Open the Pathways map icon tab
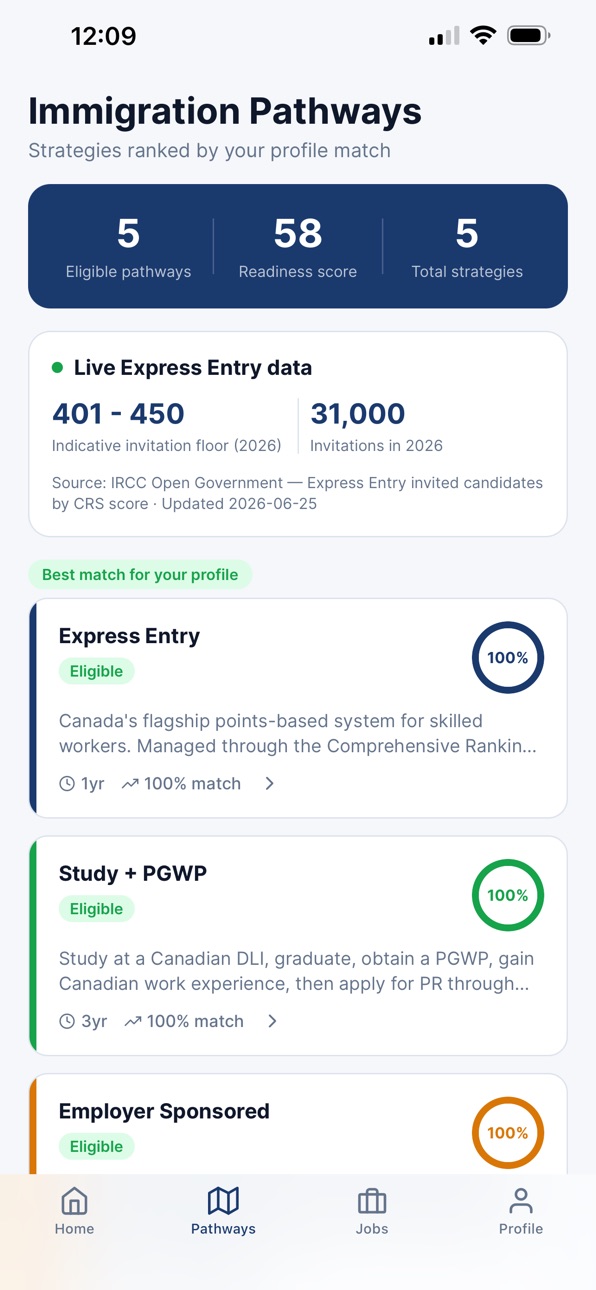The height and width of the screenshot is (1290, 596). tap(223, 1200)
